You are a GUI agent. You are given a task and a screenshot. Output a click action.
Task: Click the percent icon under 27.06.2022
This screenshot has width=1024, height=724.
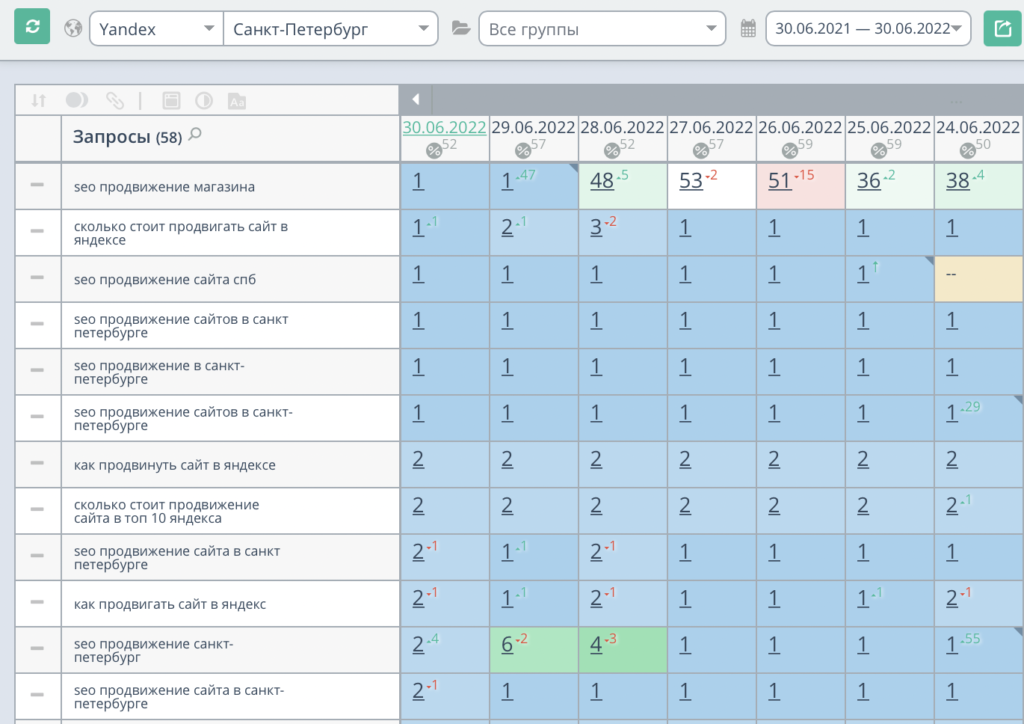click(x=700, y=151)
